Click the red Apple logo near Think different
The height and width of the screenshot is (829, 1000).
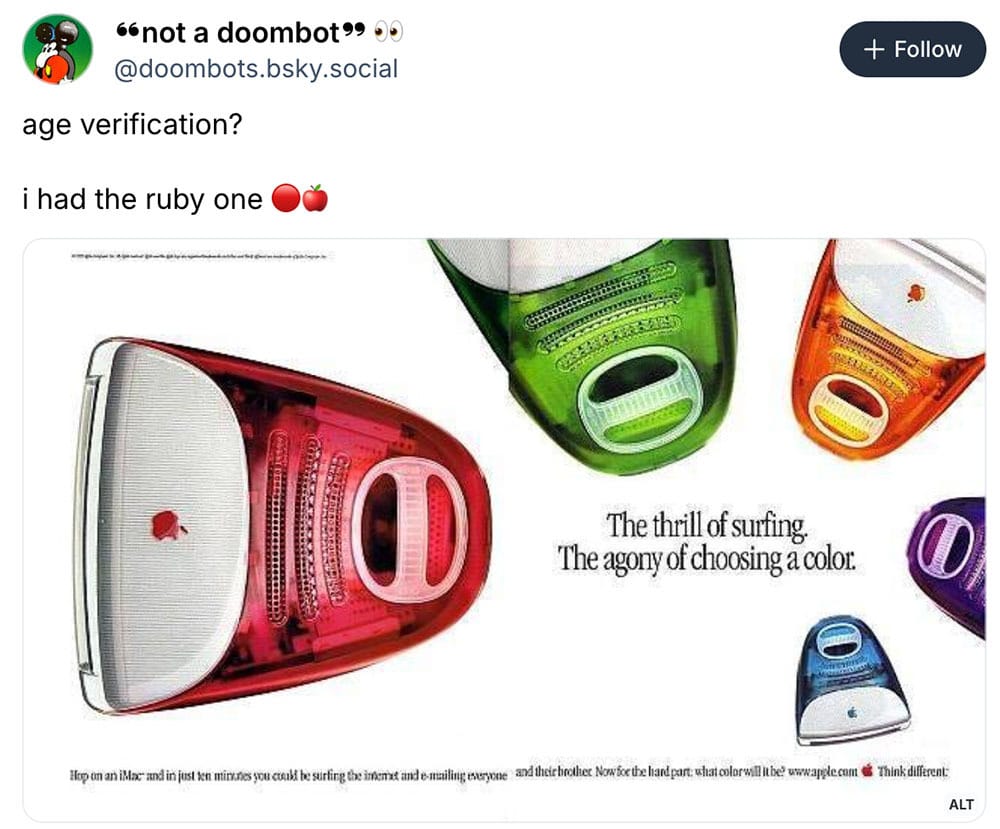(x=867, y=770)
